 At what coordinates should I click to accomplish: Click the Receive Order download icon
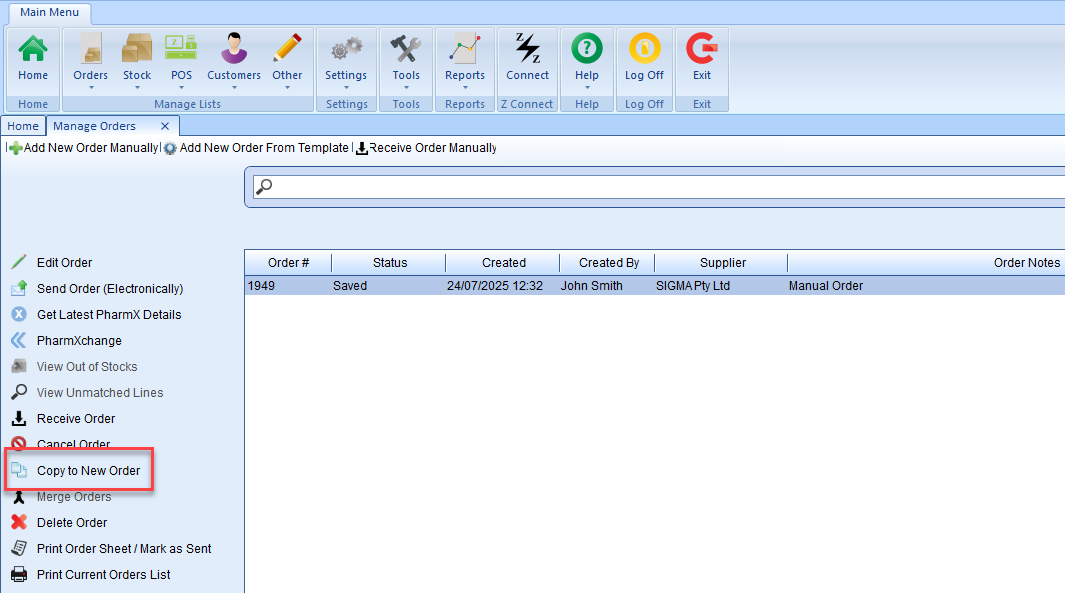19,418
